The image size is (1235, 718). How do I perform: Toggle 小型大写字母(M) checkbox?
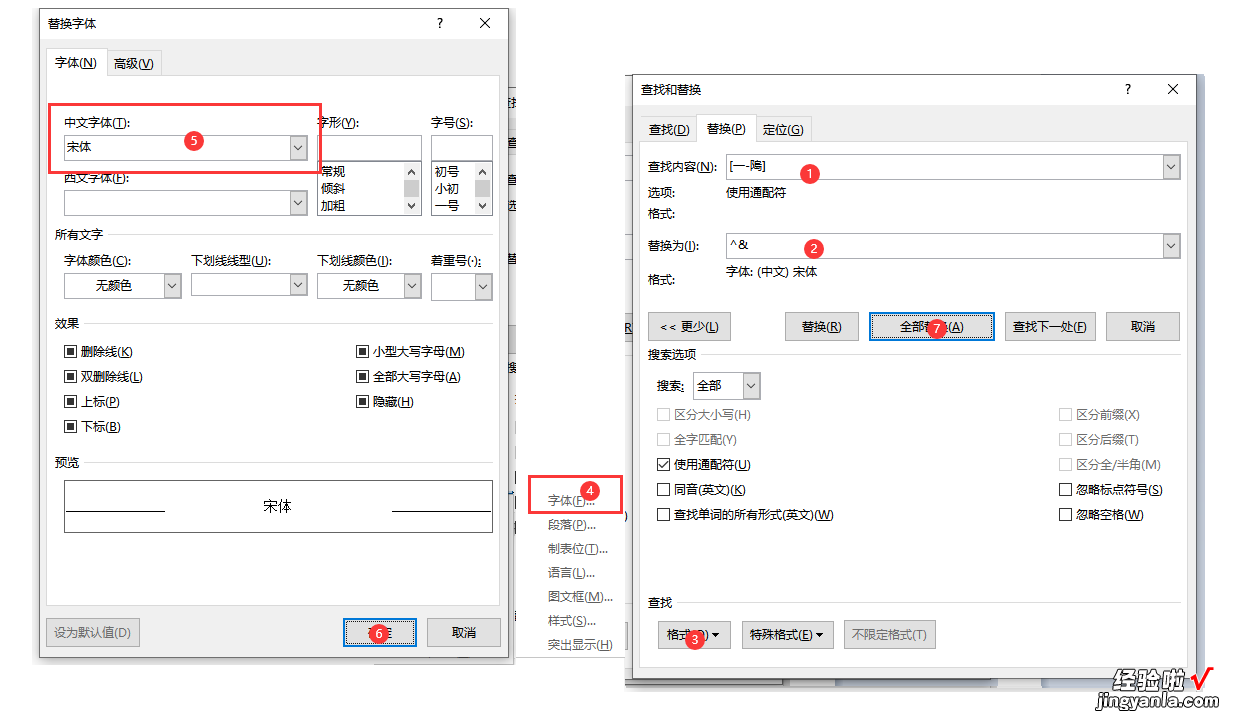363,352
